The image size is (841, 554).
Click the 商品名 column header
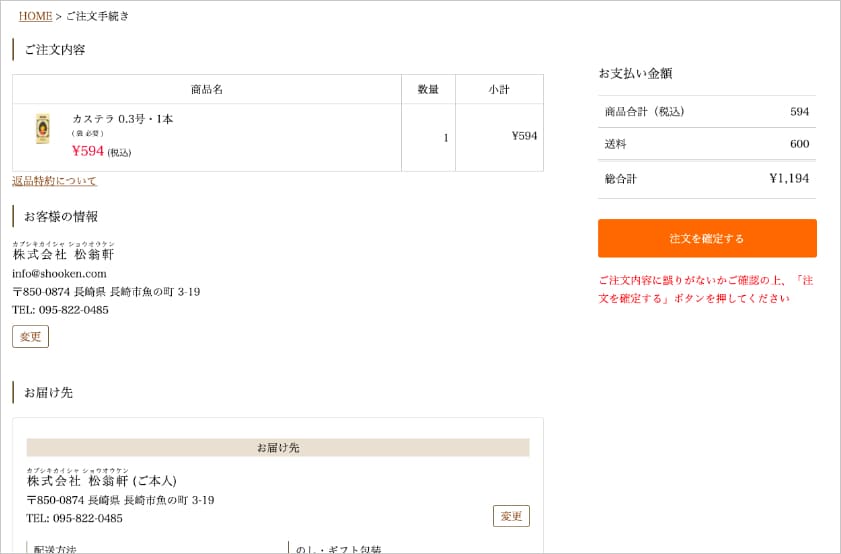pyautogui.click(x=207, y=90)
